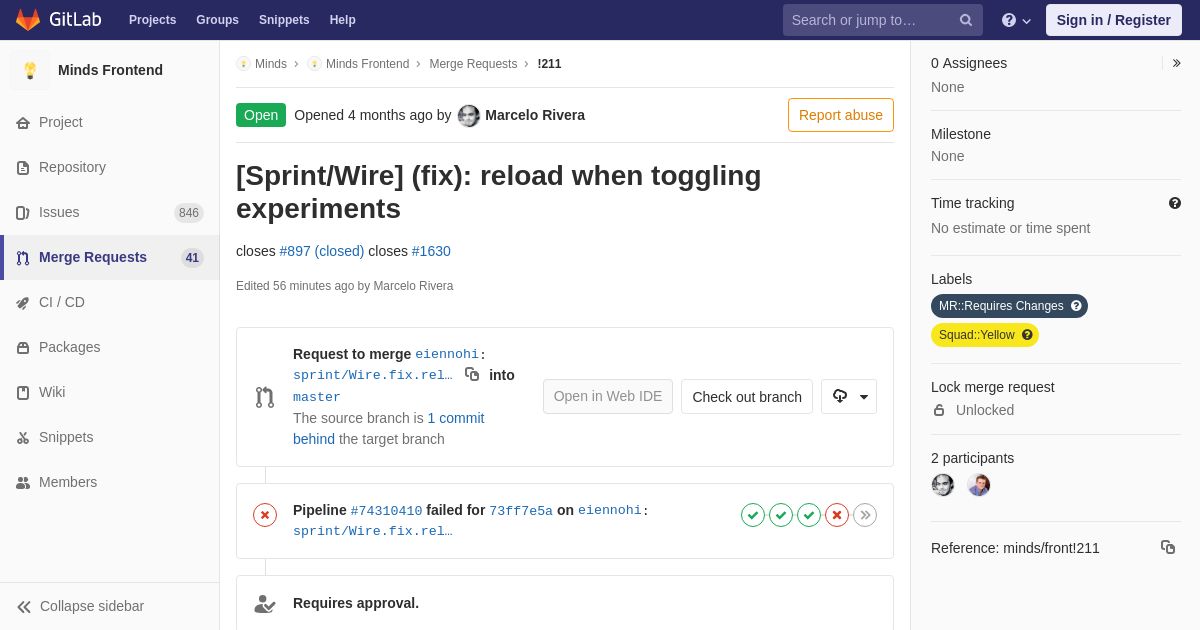Click the Time tracking help icon
The height and width of the screenshot is (630, 1200).
(1175, 203)
